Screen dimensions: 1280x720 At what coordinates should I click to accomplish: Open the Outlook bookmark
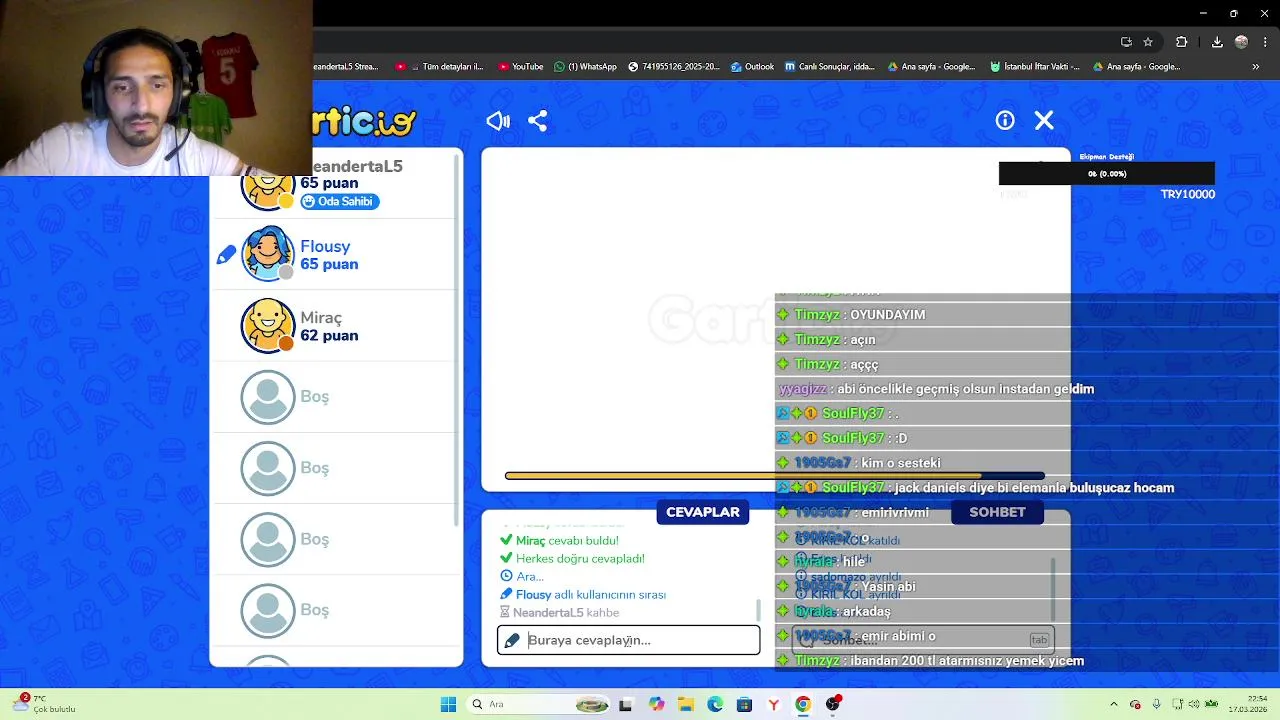(752, 67)
